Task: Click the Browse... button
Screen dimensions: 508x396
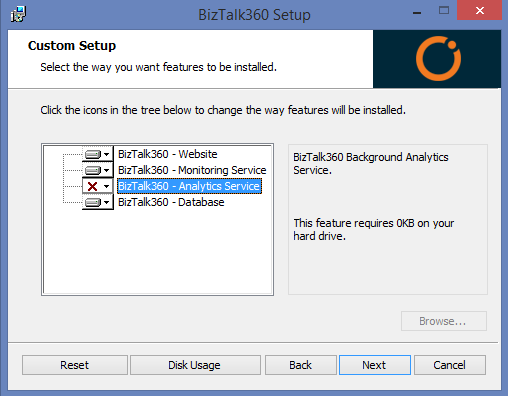Action: (444, 321)
